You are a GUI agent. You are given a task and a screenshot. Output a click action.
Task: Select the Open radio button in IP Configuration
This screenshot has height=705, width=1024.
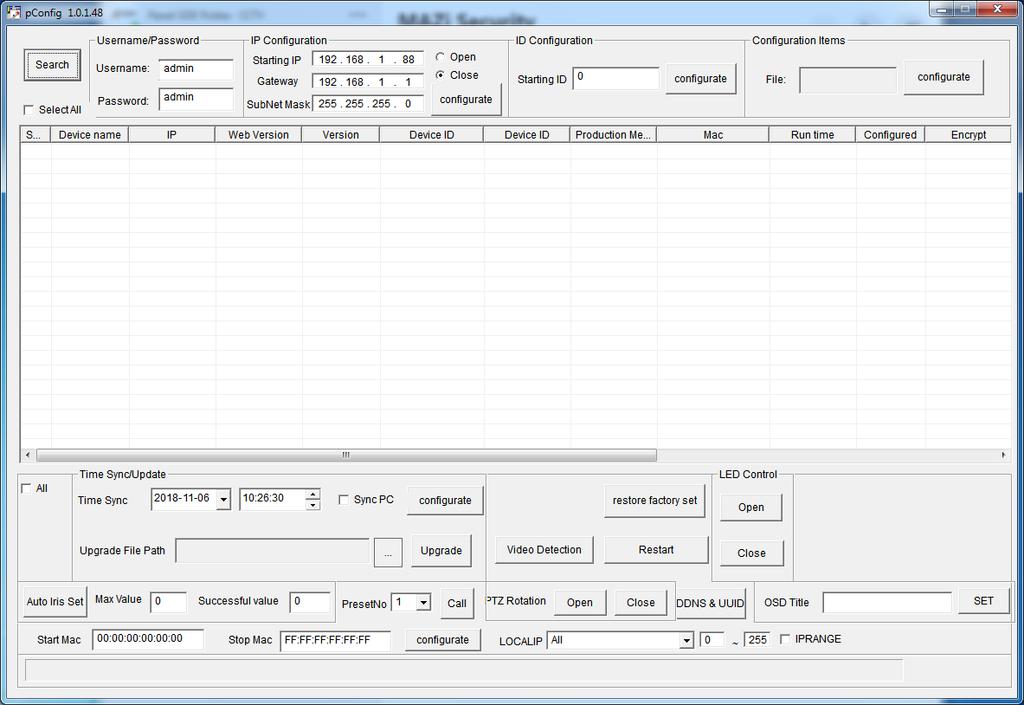tap(440, 57)
